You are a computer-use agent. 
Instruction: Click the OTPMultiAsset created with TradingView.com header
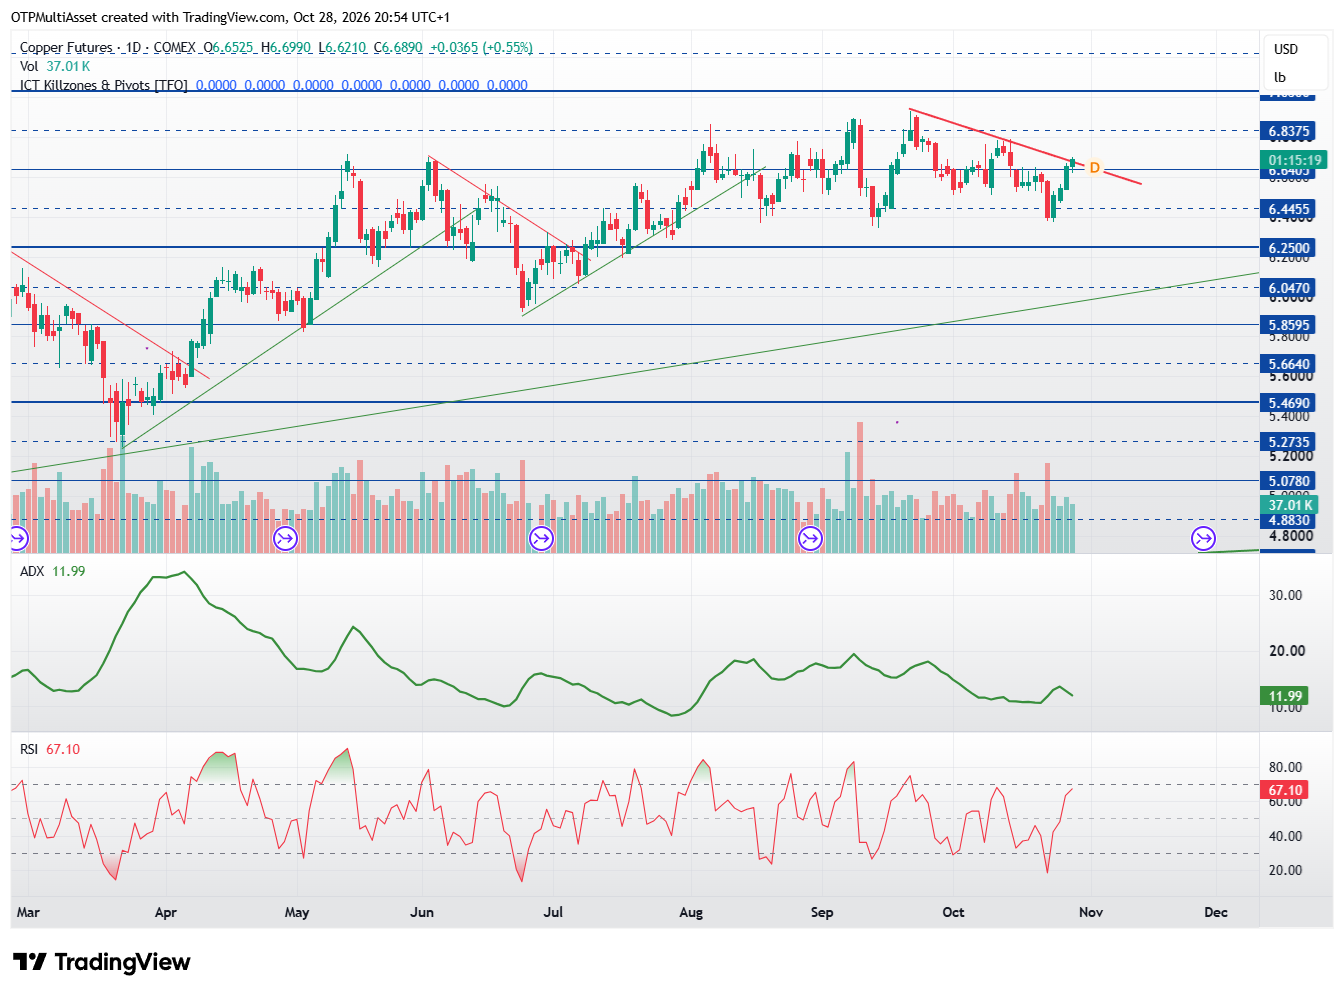[231, 17]
